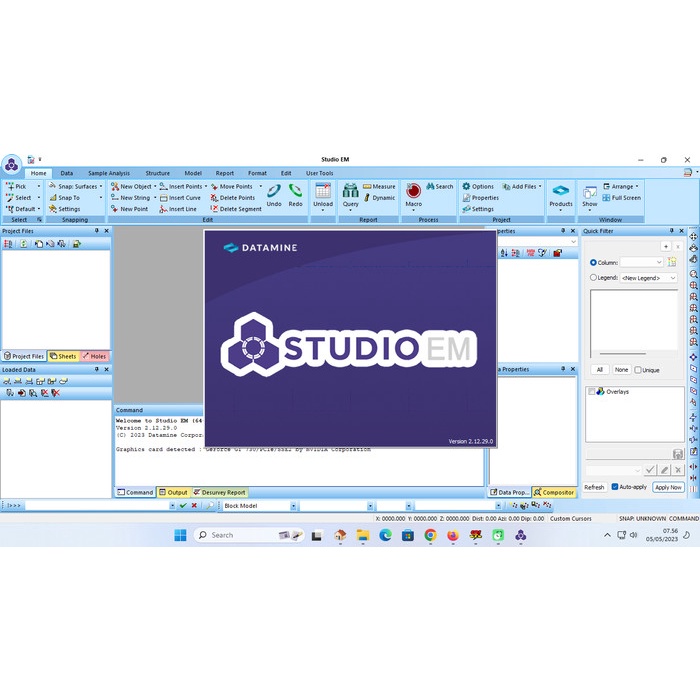Click the Show windows icon

click(589, 192)
